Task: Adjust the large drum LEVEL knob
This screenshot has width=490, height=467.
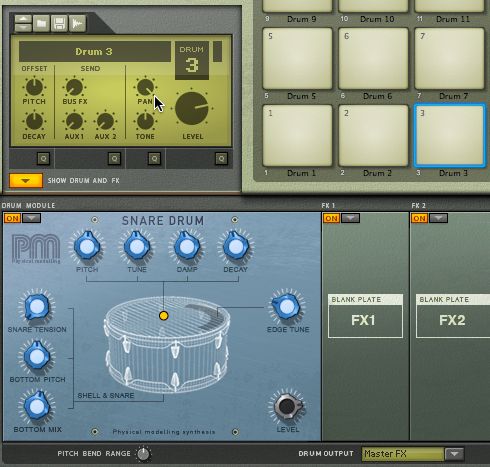Action: (x=192, y=109)
